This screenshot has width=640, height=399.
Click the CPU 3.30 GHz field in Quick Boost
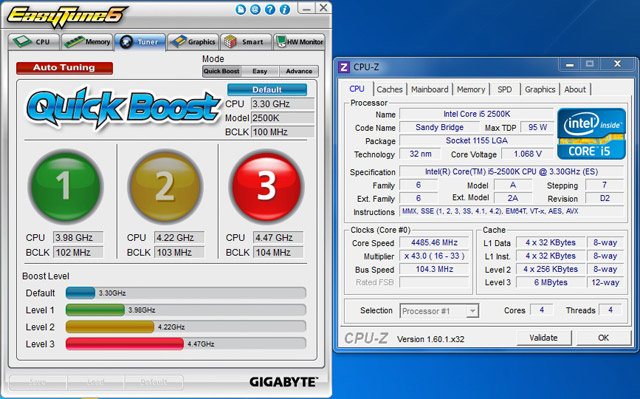point(282,104)
